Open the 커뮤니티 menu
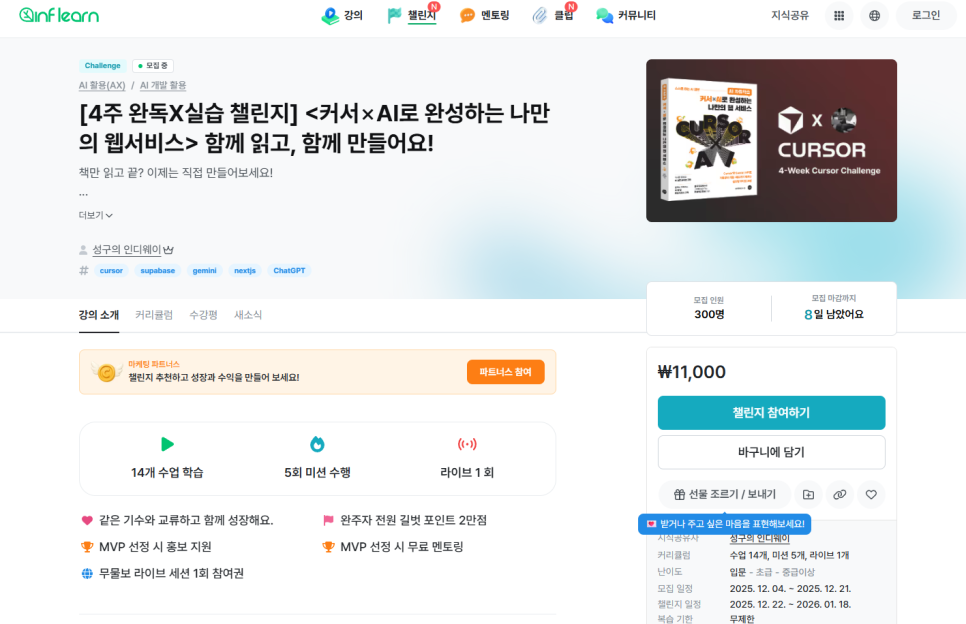 626,15
